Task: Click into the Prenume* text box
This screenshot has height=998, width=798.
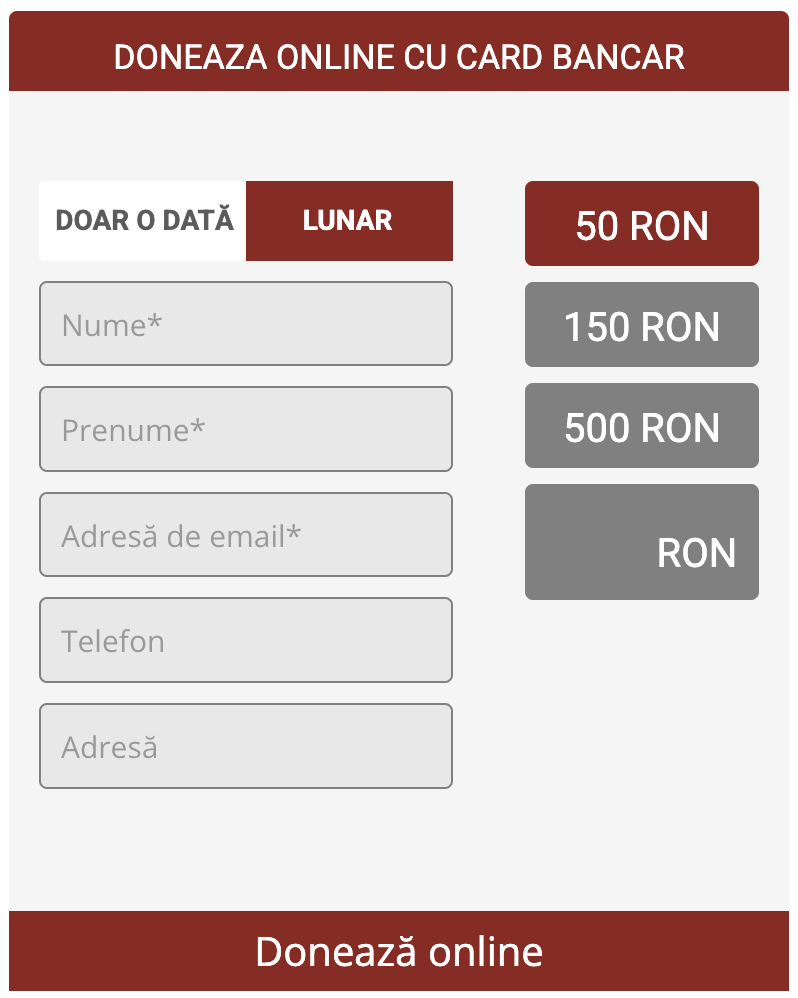Action: point(245,429)
